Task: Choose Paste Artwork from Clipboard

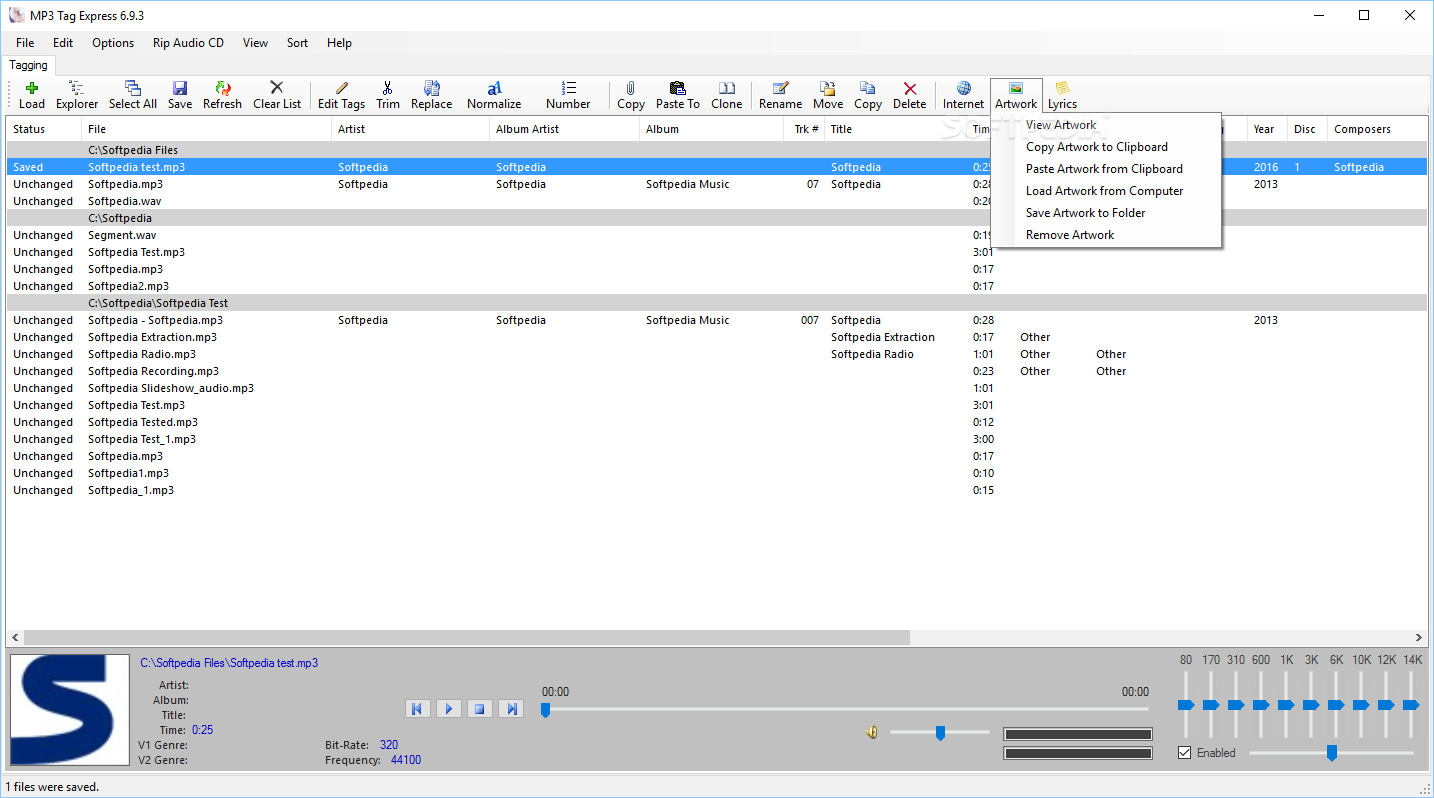Action: pyautogui.click(x=1106, y=169)
